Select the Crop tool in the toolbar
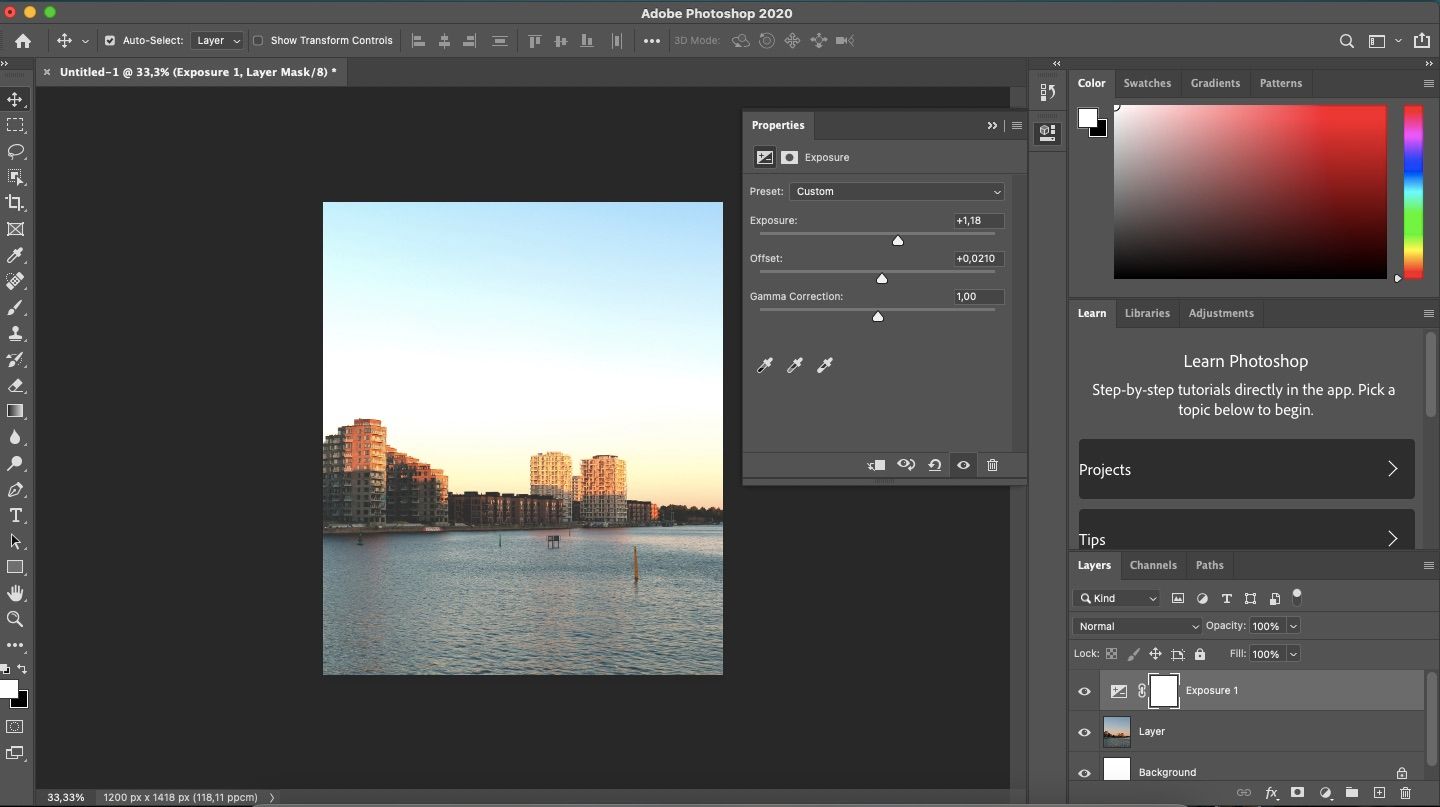The height and width of the screenshot is (807, 1440). coord(16,203)
